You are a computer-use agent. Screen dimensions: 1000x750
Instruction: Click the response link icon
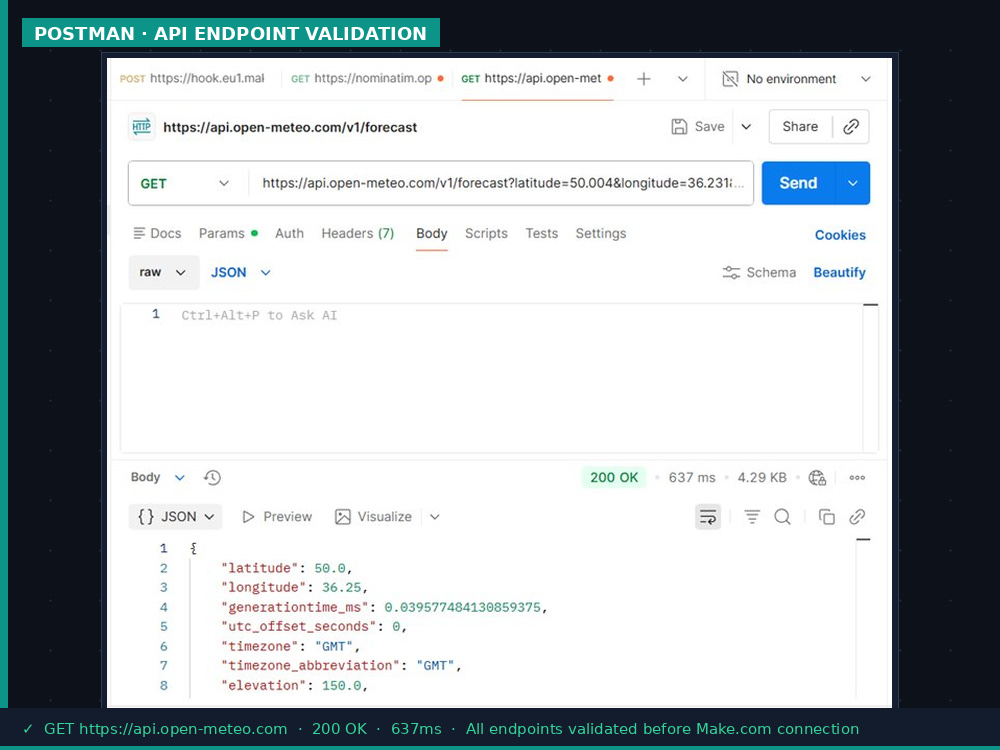(857, 517)
